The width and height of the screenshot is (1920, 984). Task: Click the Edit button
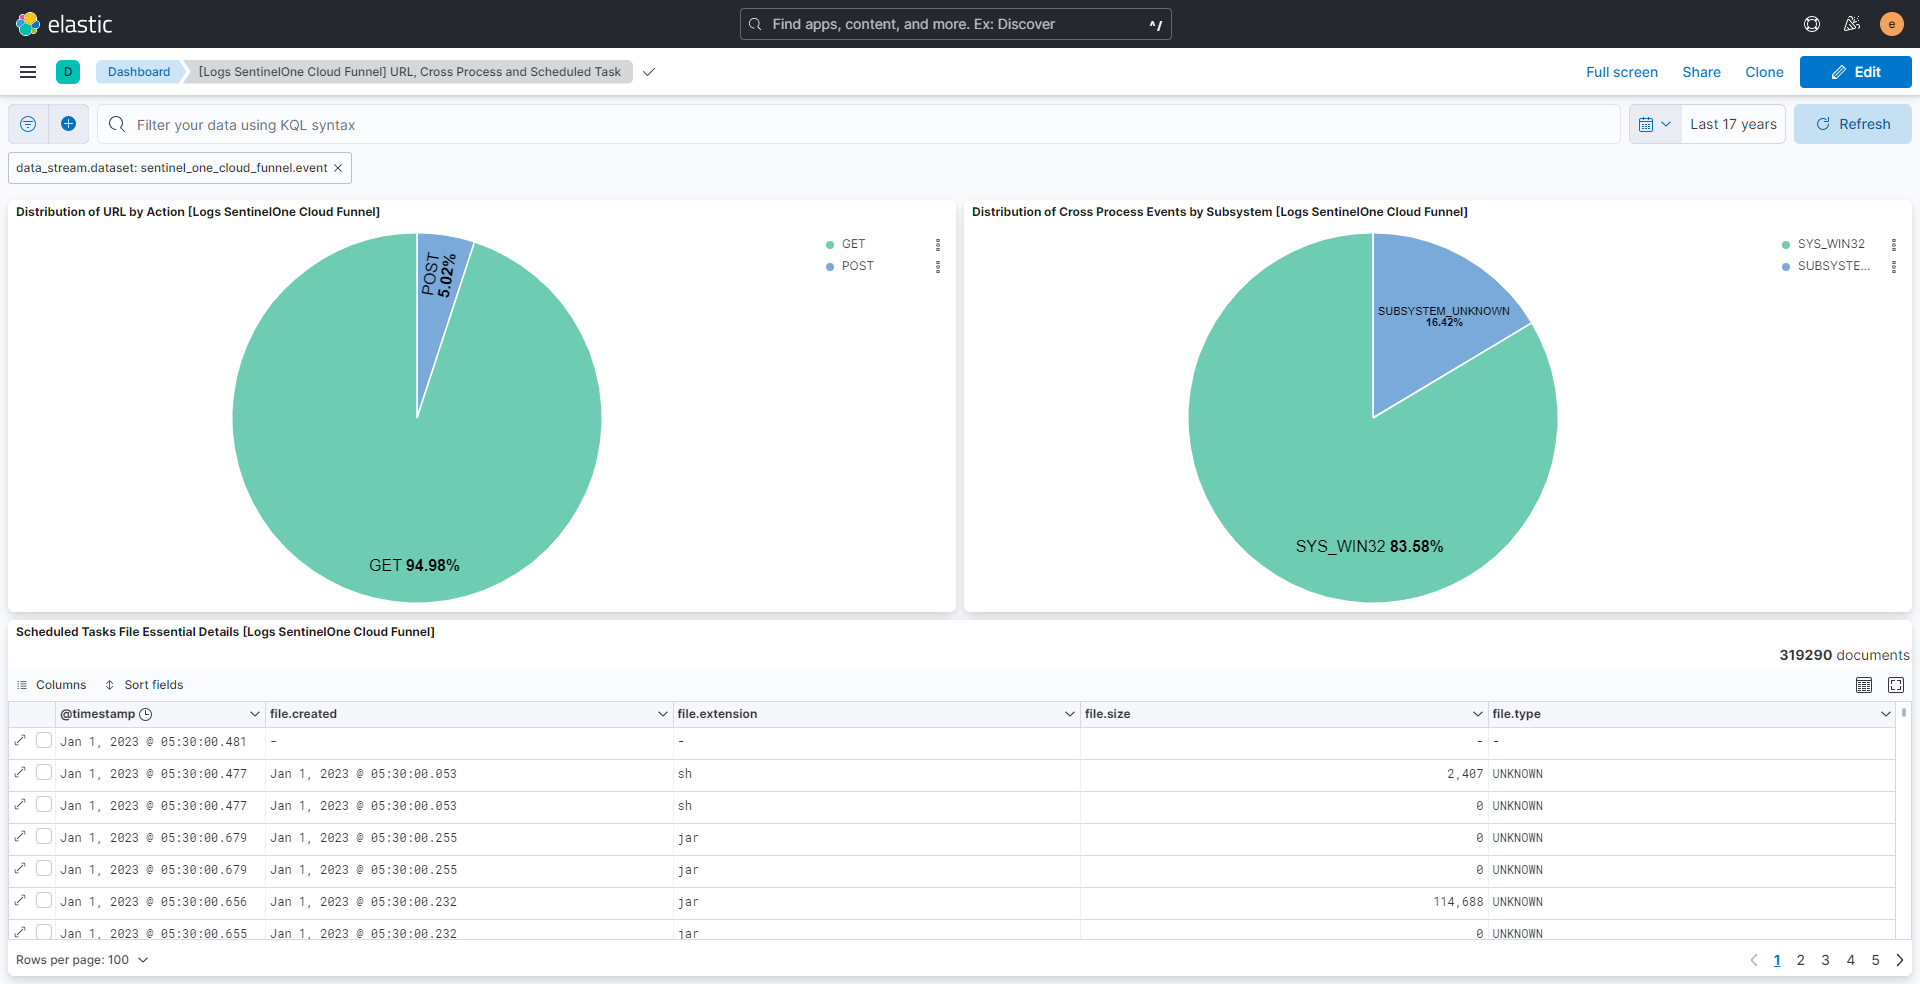click(1855, 72)
